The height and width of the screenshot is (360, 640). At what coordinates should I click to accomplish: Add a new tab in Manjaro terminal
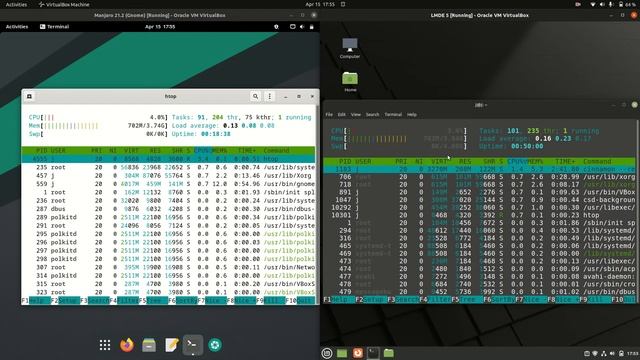[x=29, y=96]
